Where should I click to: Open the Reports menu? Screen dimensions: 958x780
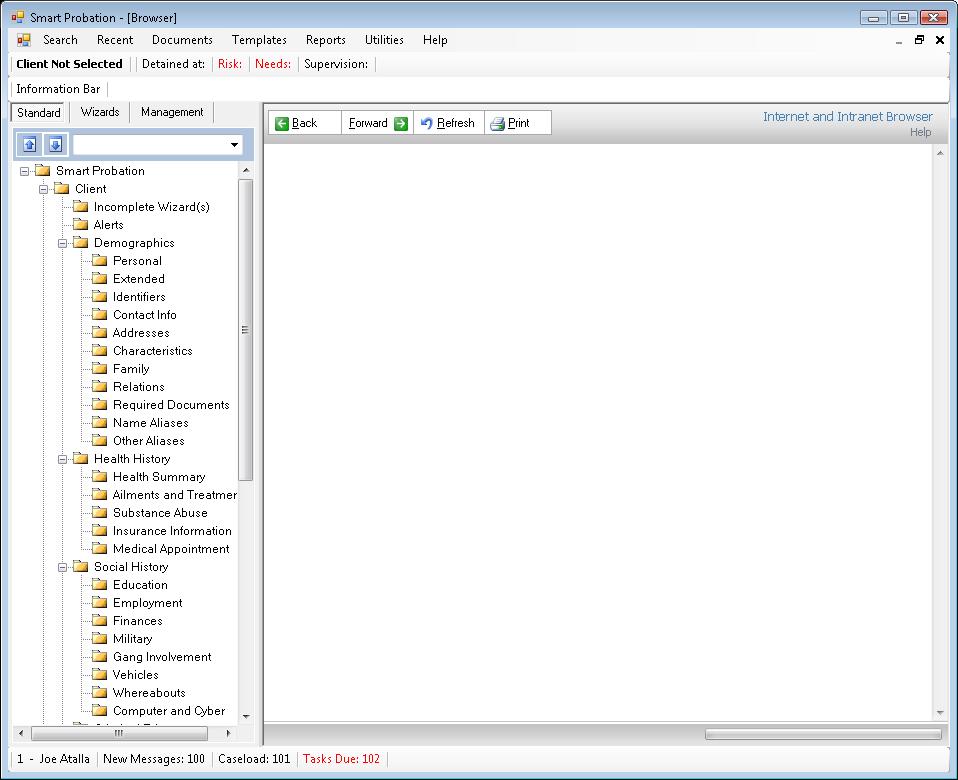(326, 40)
